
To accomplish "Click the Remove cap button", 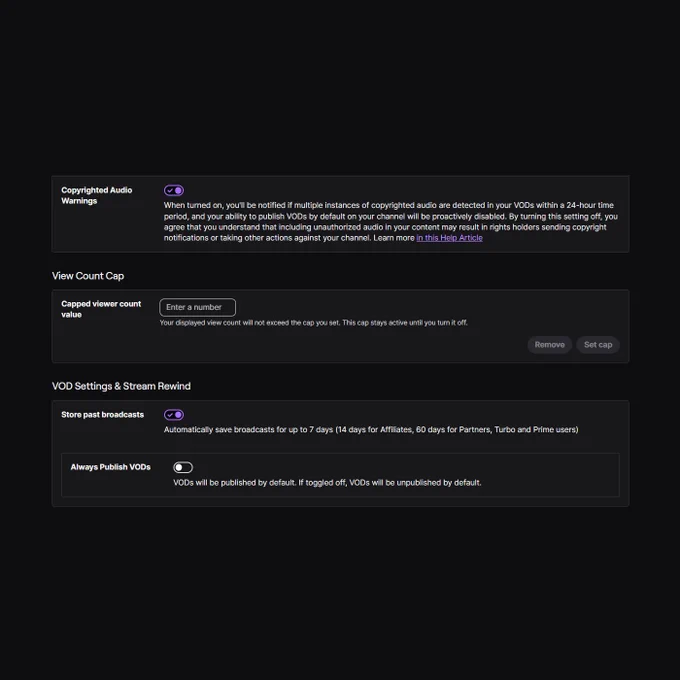I will point(549,345).
